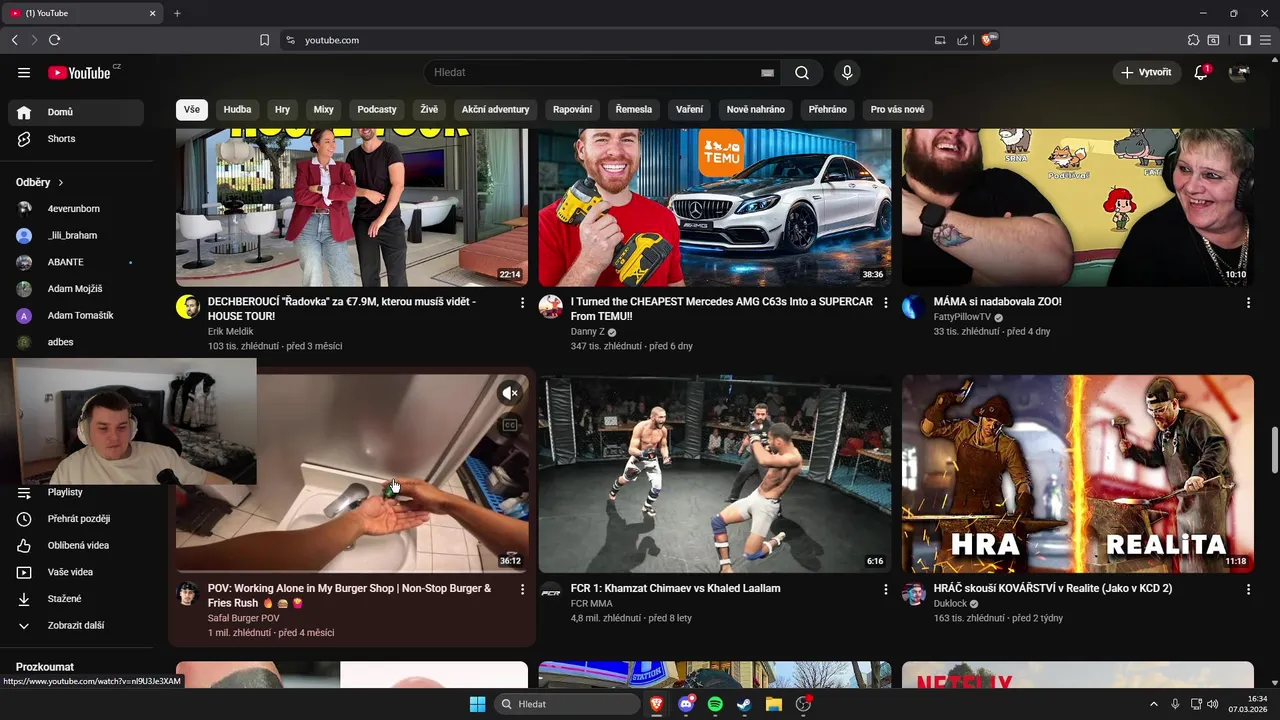Select the Hry filter chip
This screenshot has width=1280, height=720.
[282, 109]
